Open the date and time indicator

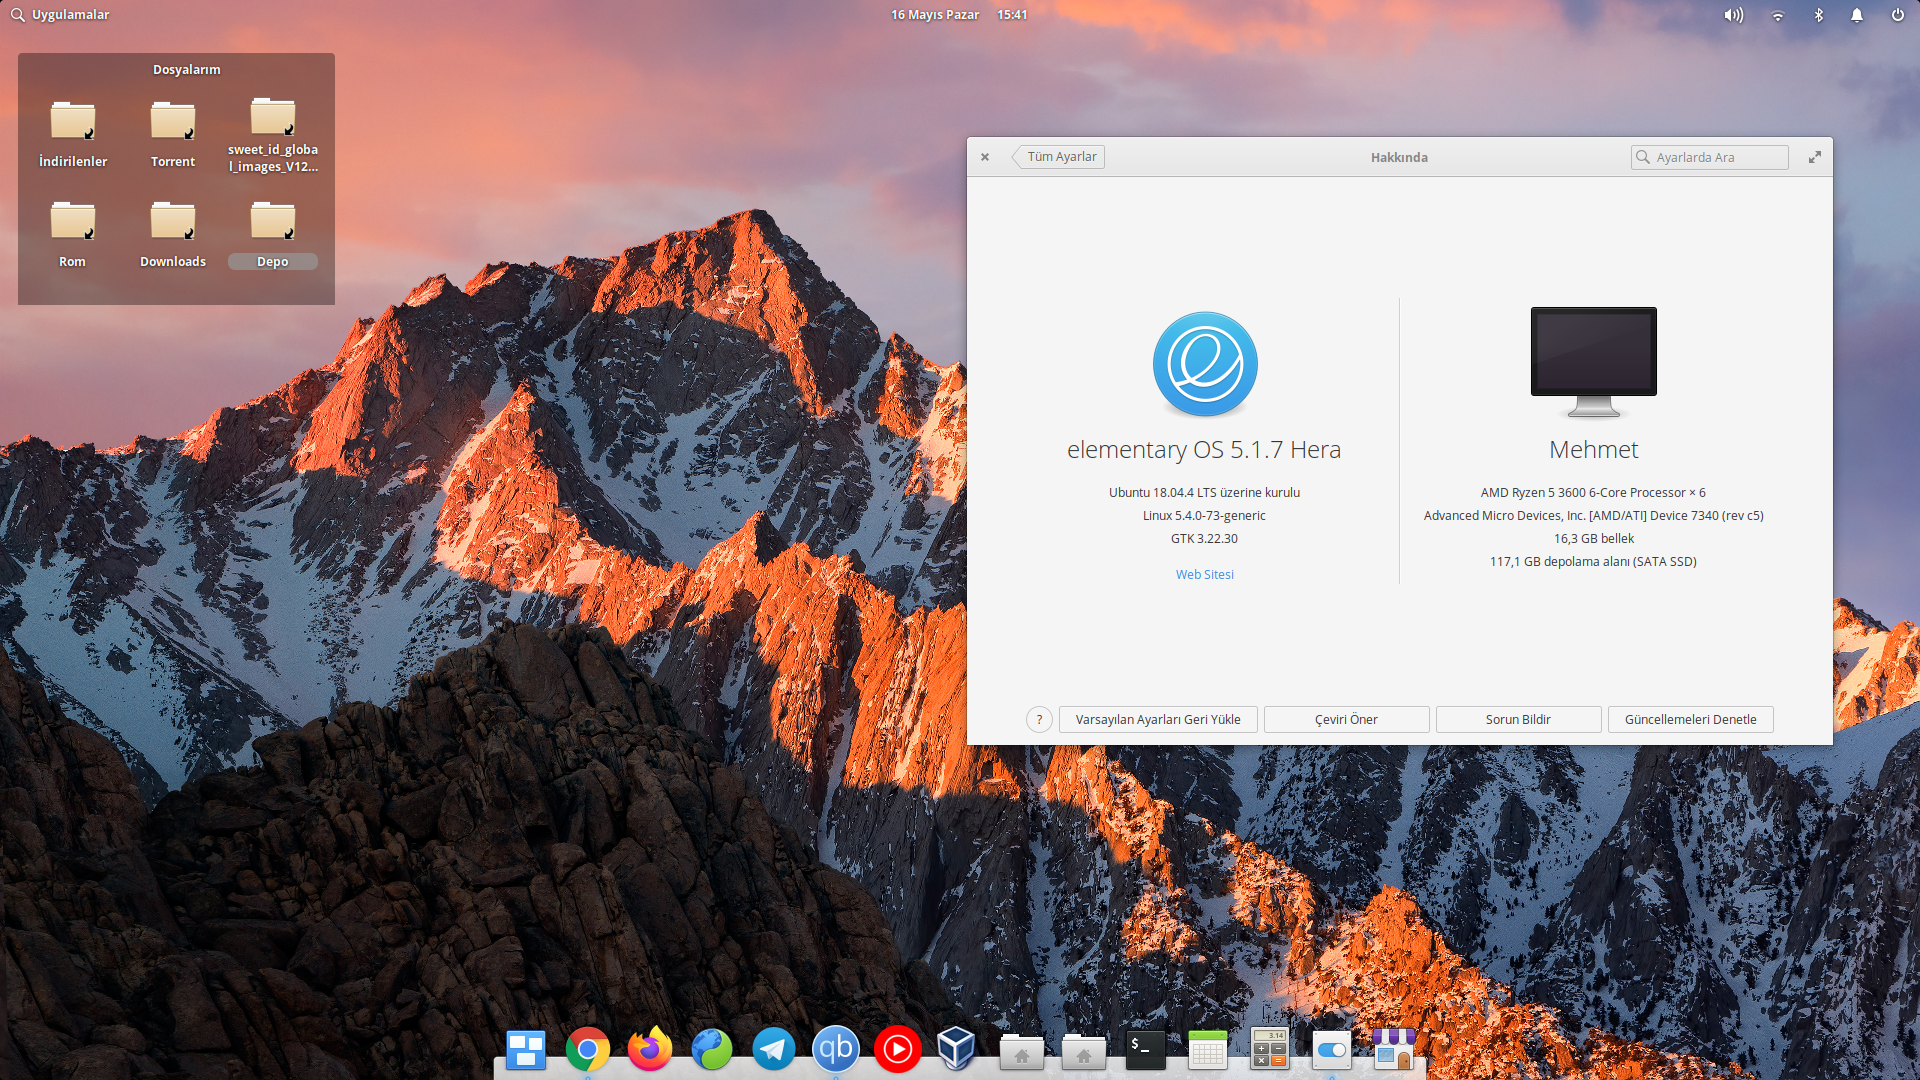pyautogui.click(x=959, y=15)
